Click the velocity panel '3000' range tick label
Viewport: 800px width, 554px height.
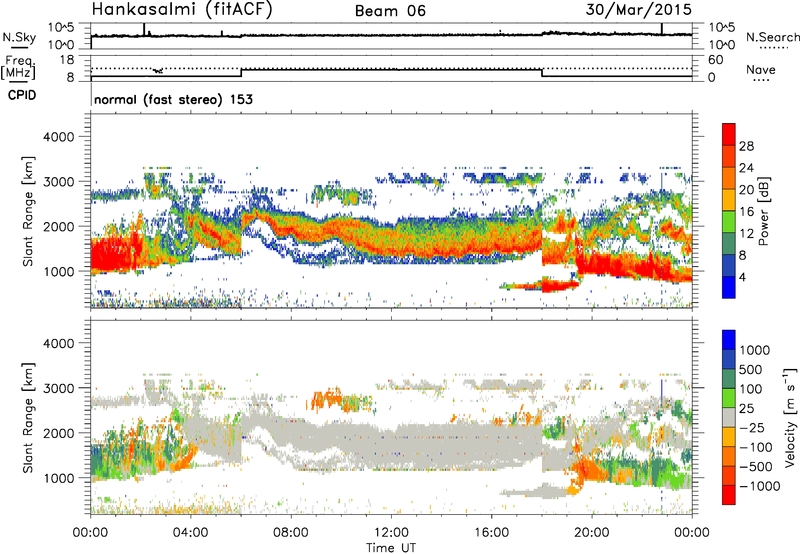[x=59, y=388]
